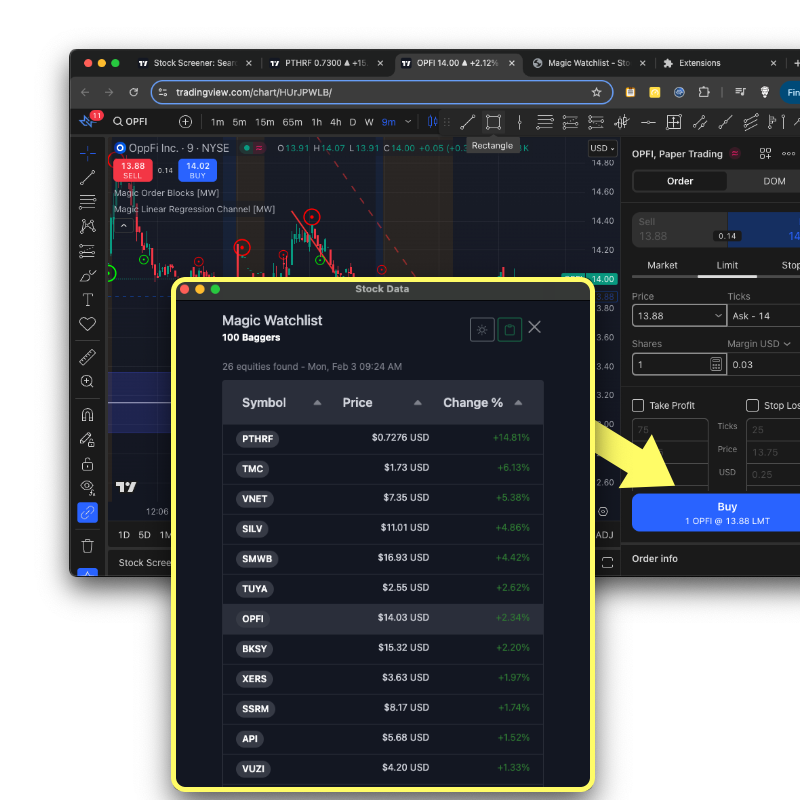Click the blue Buy 1 OPFI button
Screen dimensions: 800x800
click(x=727, y=511)
